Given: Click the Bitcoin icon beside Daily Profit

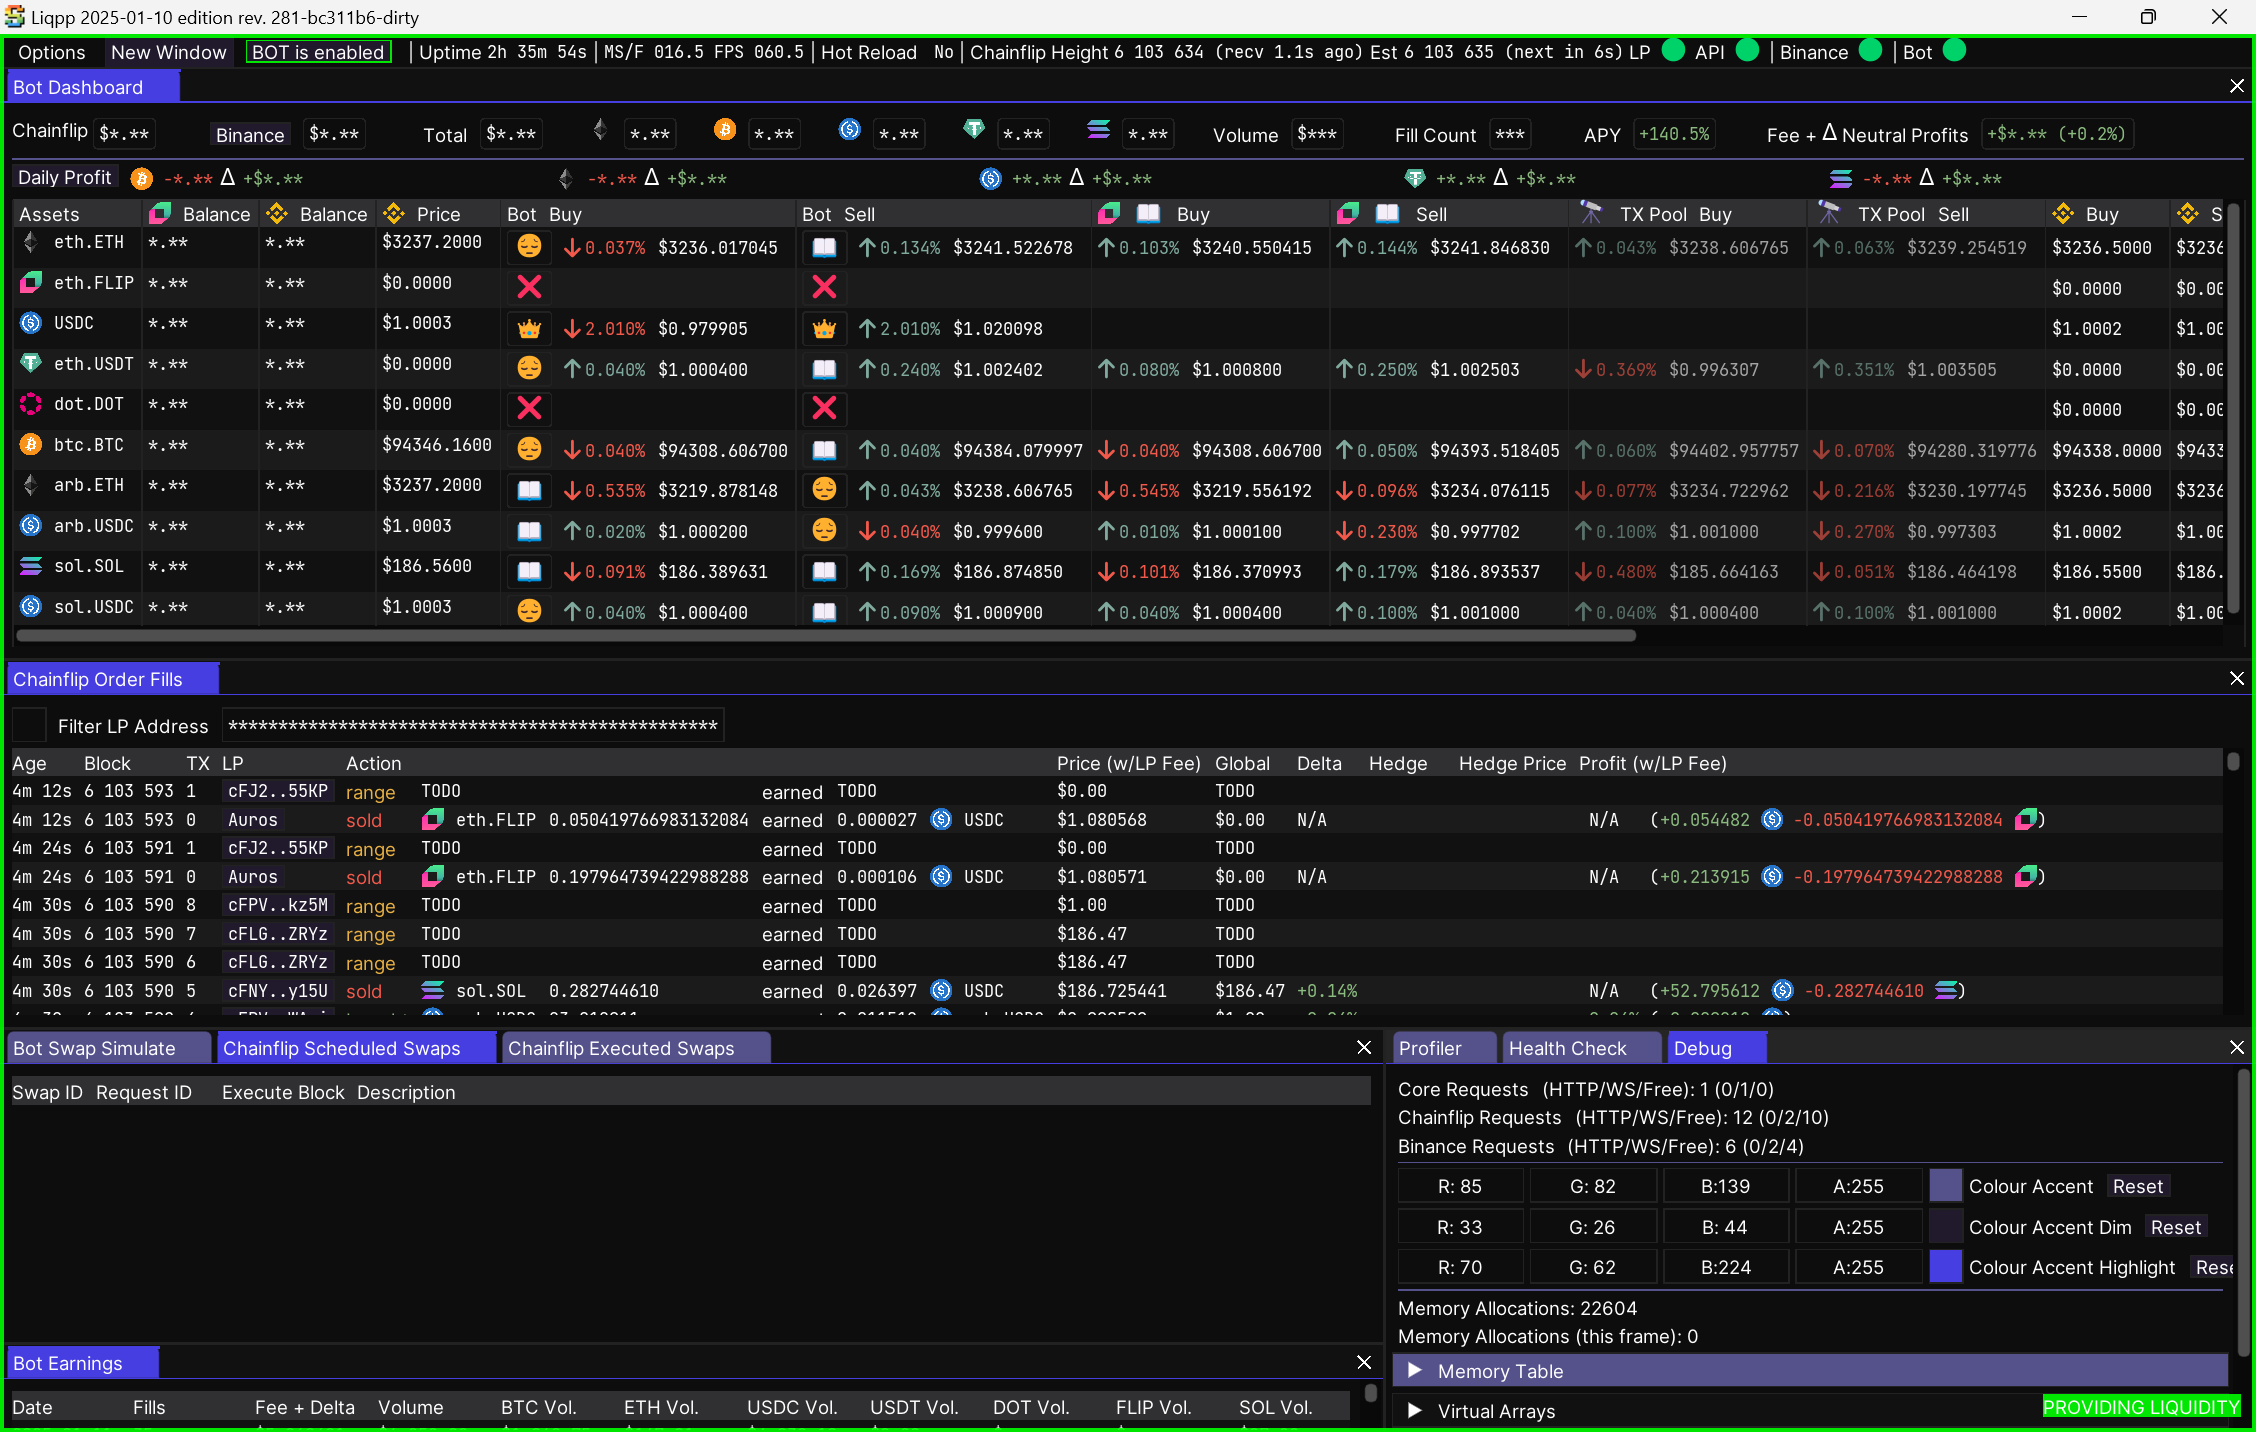Looking at the screenshot, I should click(142, 179).
